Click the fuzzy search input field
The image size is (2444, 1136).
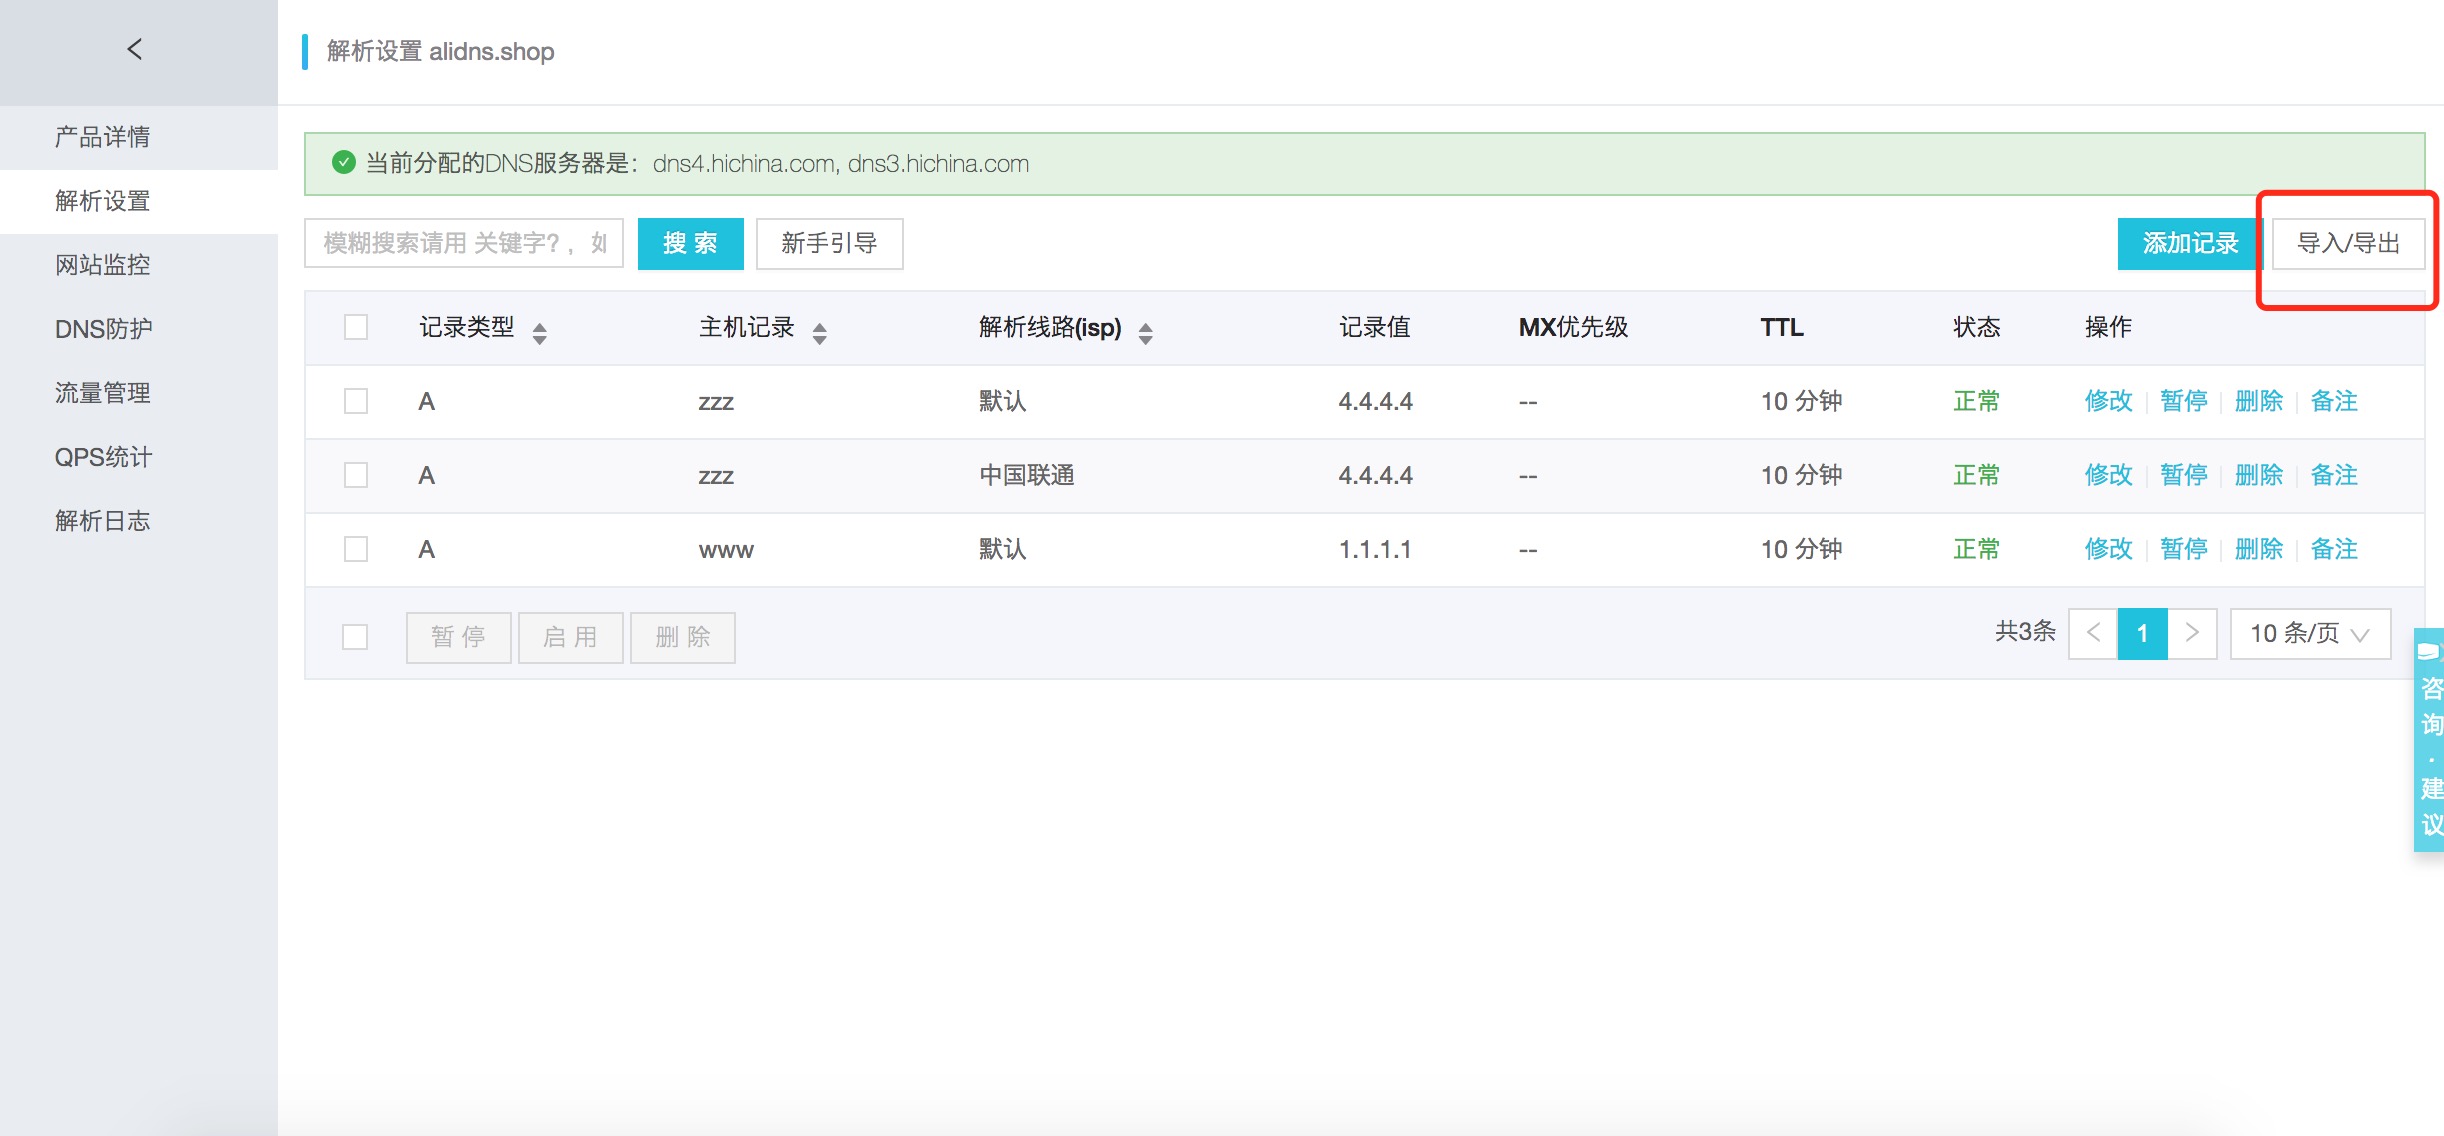point(464,243)
